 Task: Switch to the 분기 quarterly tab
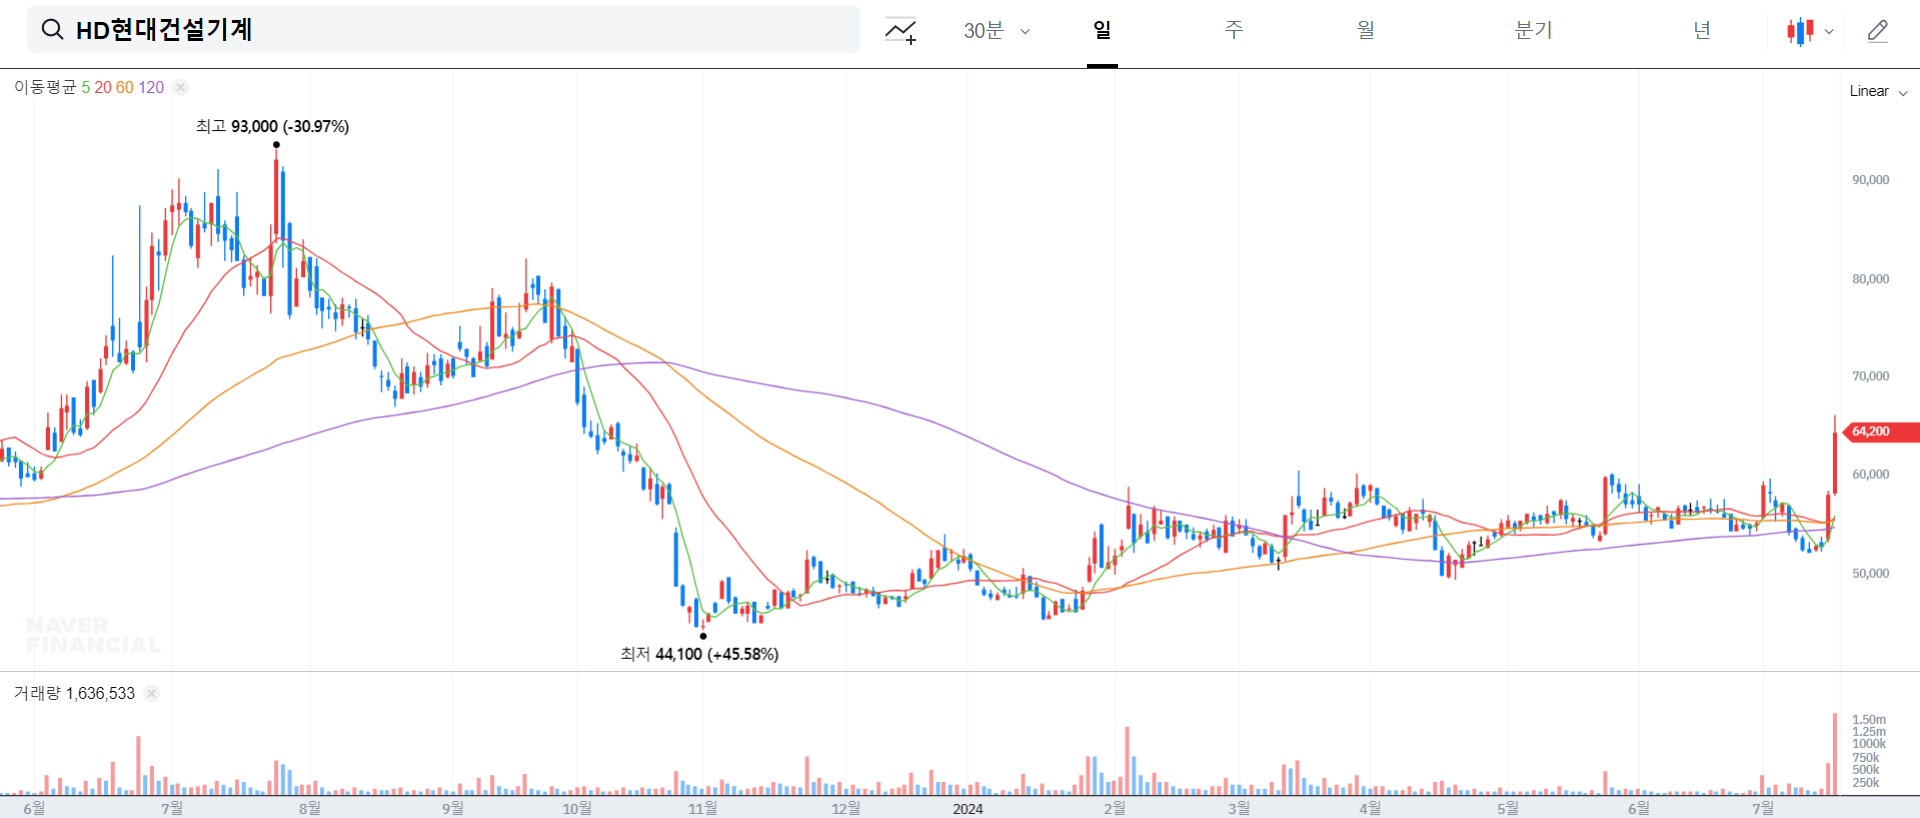point(1533,31)
